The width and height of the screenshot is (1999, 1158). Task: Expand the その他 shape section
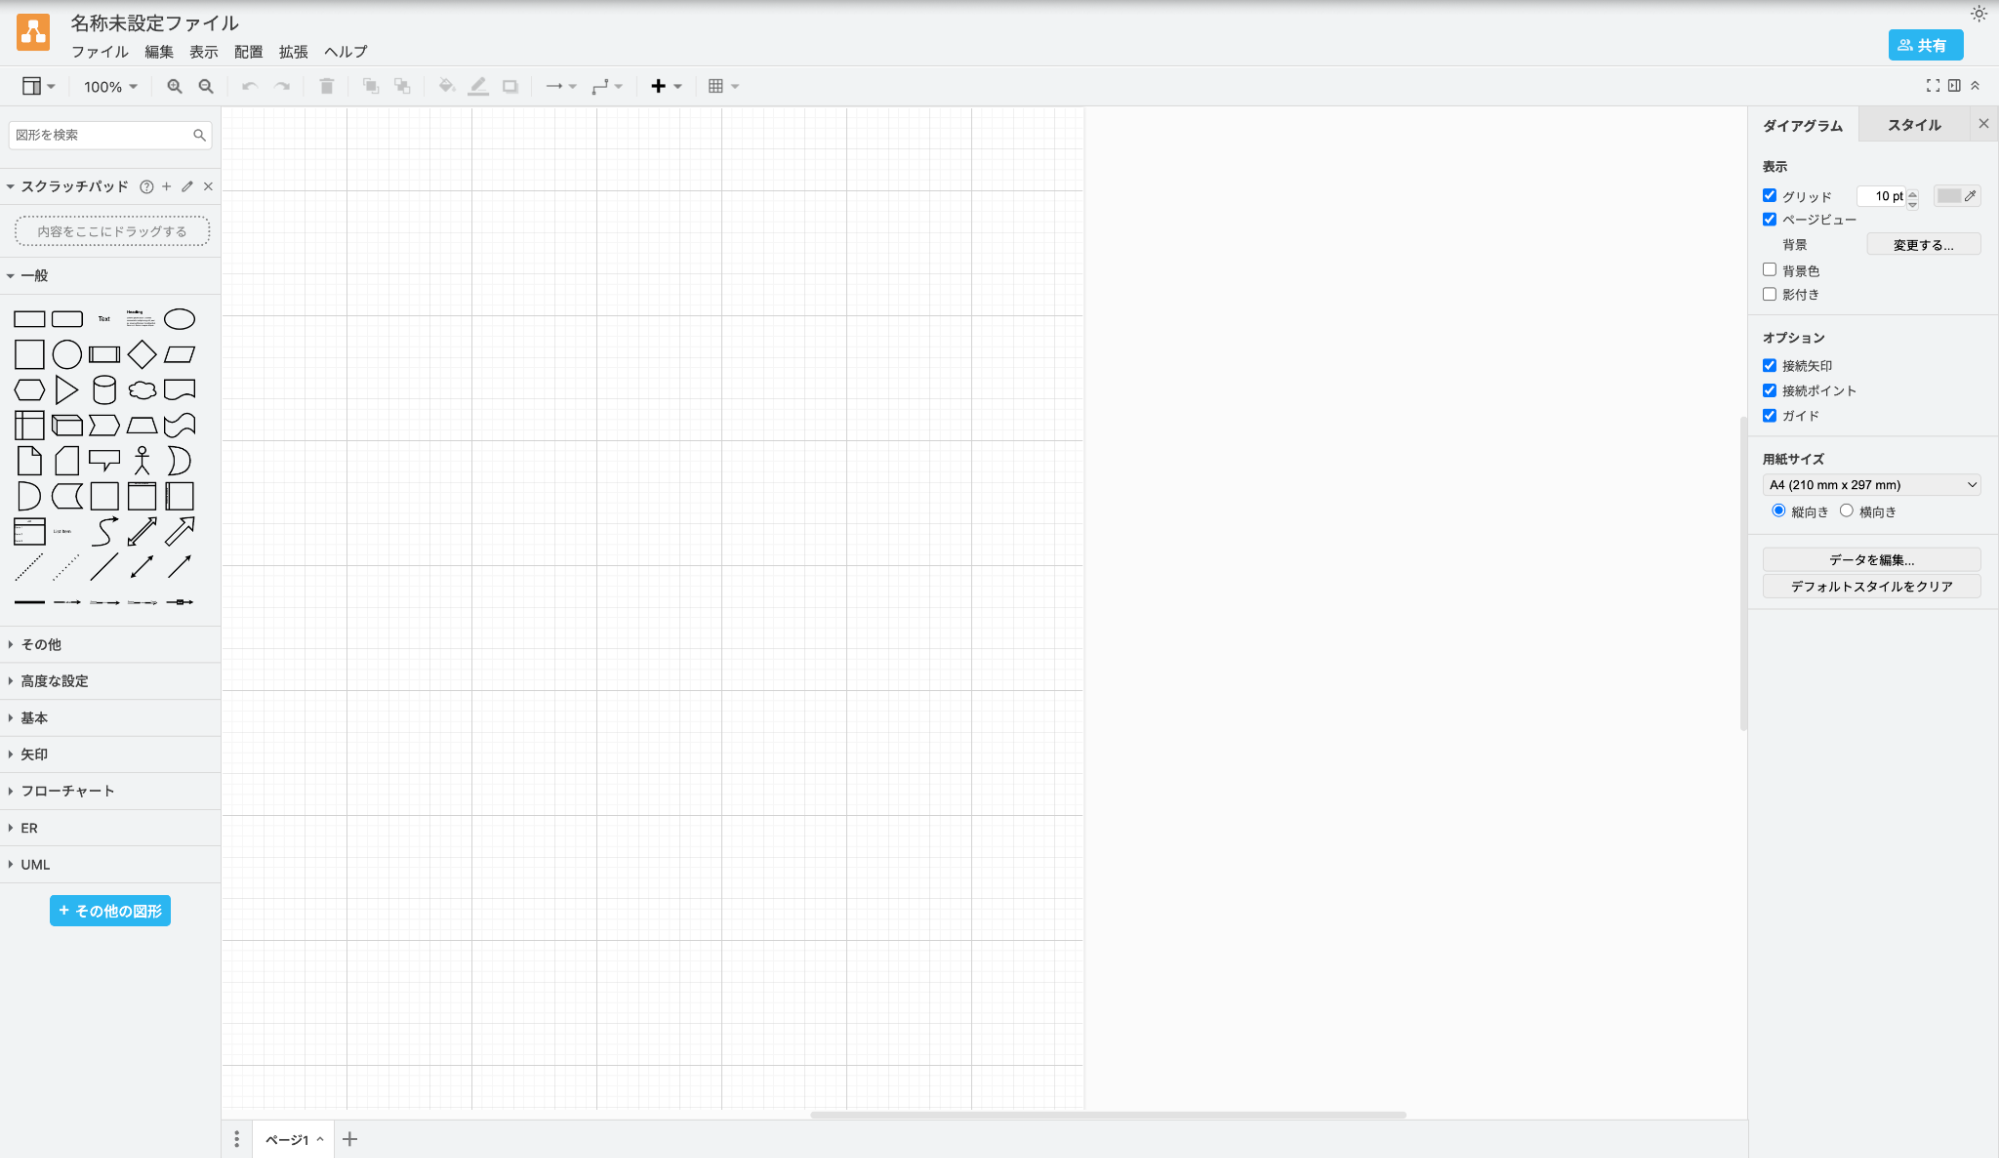click(110, 645)
